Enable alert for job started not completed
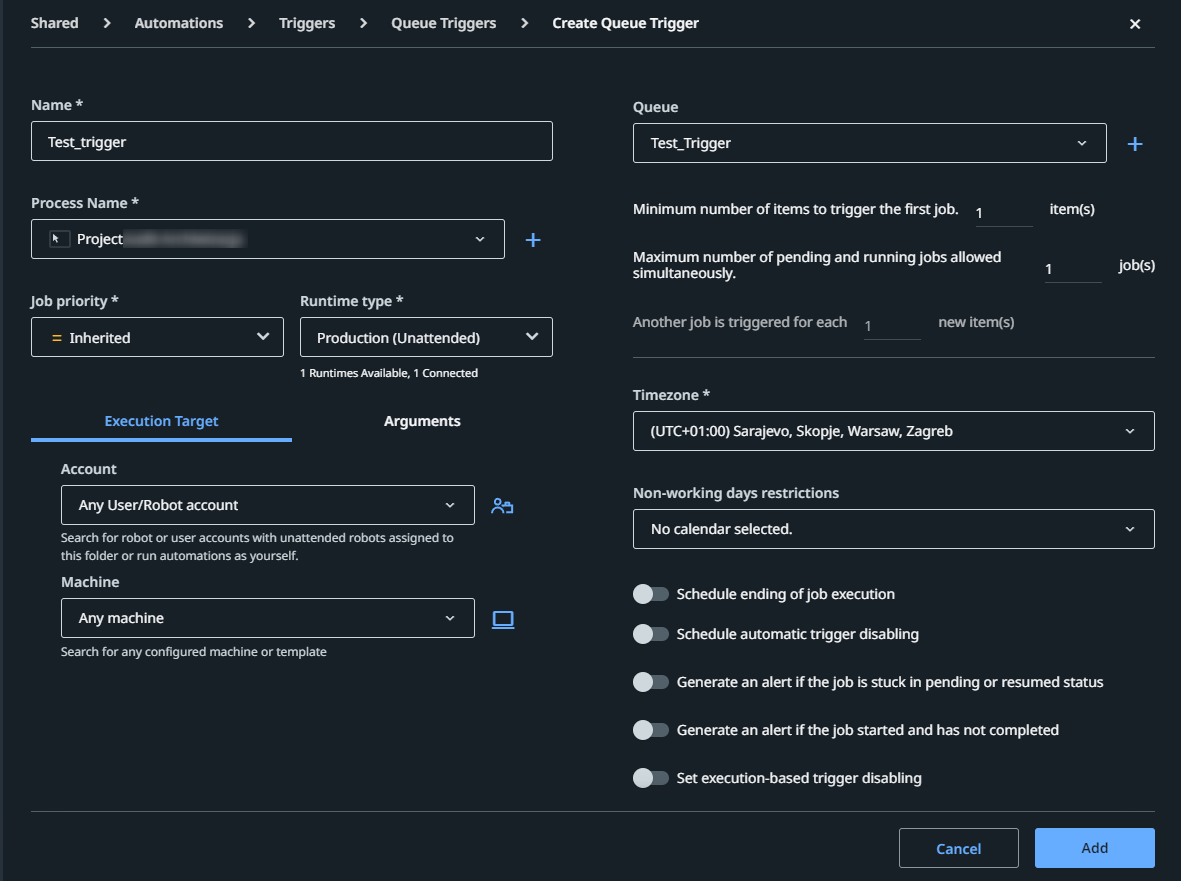This screenshot has height=881, width=1181. (x=651, y=730)
